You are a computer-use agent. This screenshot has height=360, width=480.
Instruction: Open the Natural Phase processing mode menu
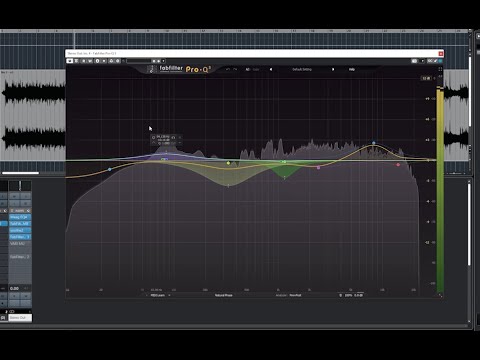click(x=223, y=295)
